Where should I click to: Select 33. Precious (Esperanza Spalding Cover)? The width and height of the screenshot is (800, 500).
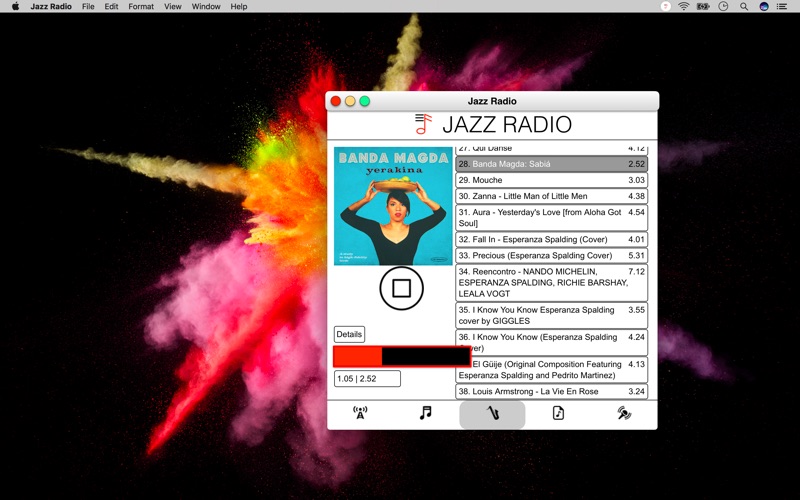coord(552,256)
